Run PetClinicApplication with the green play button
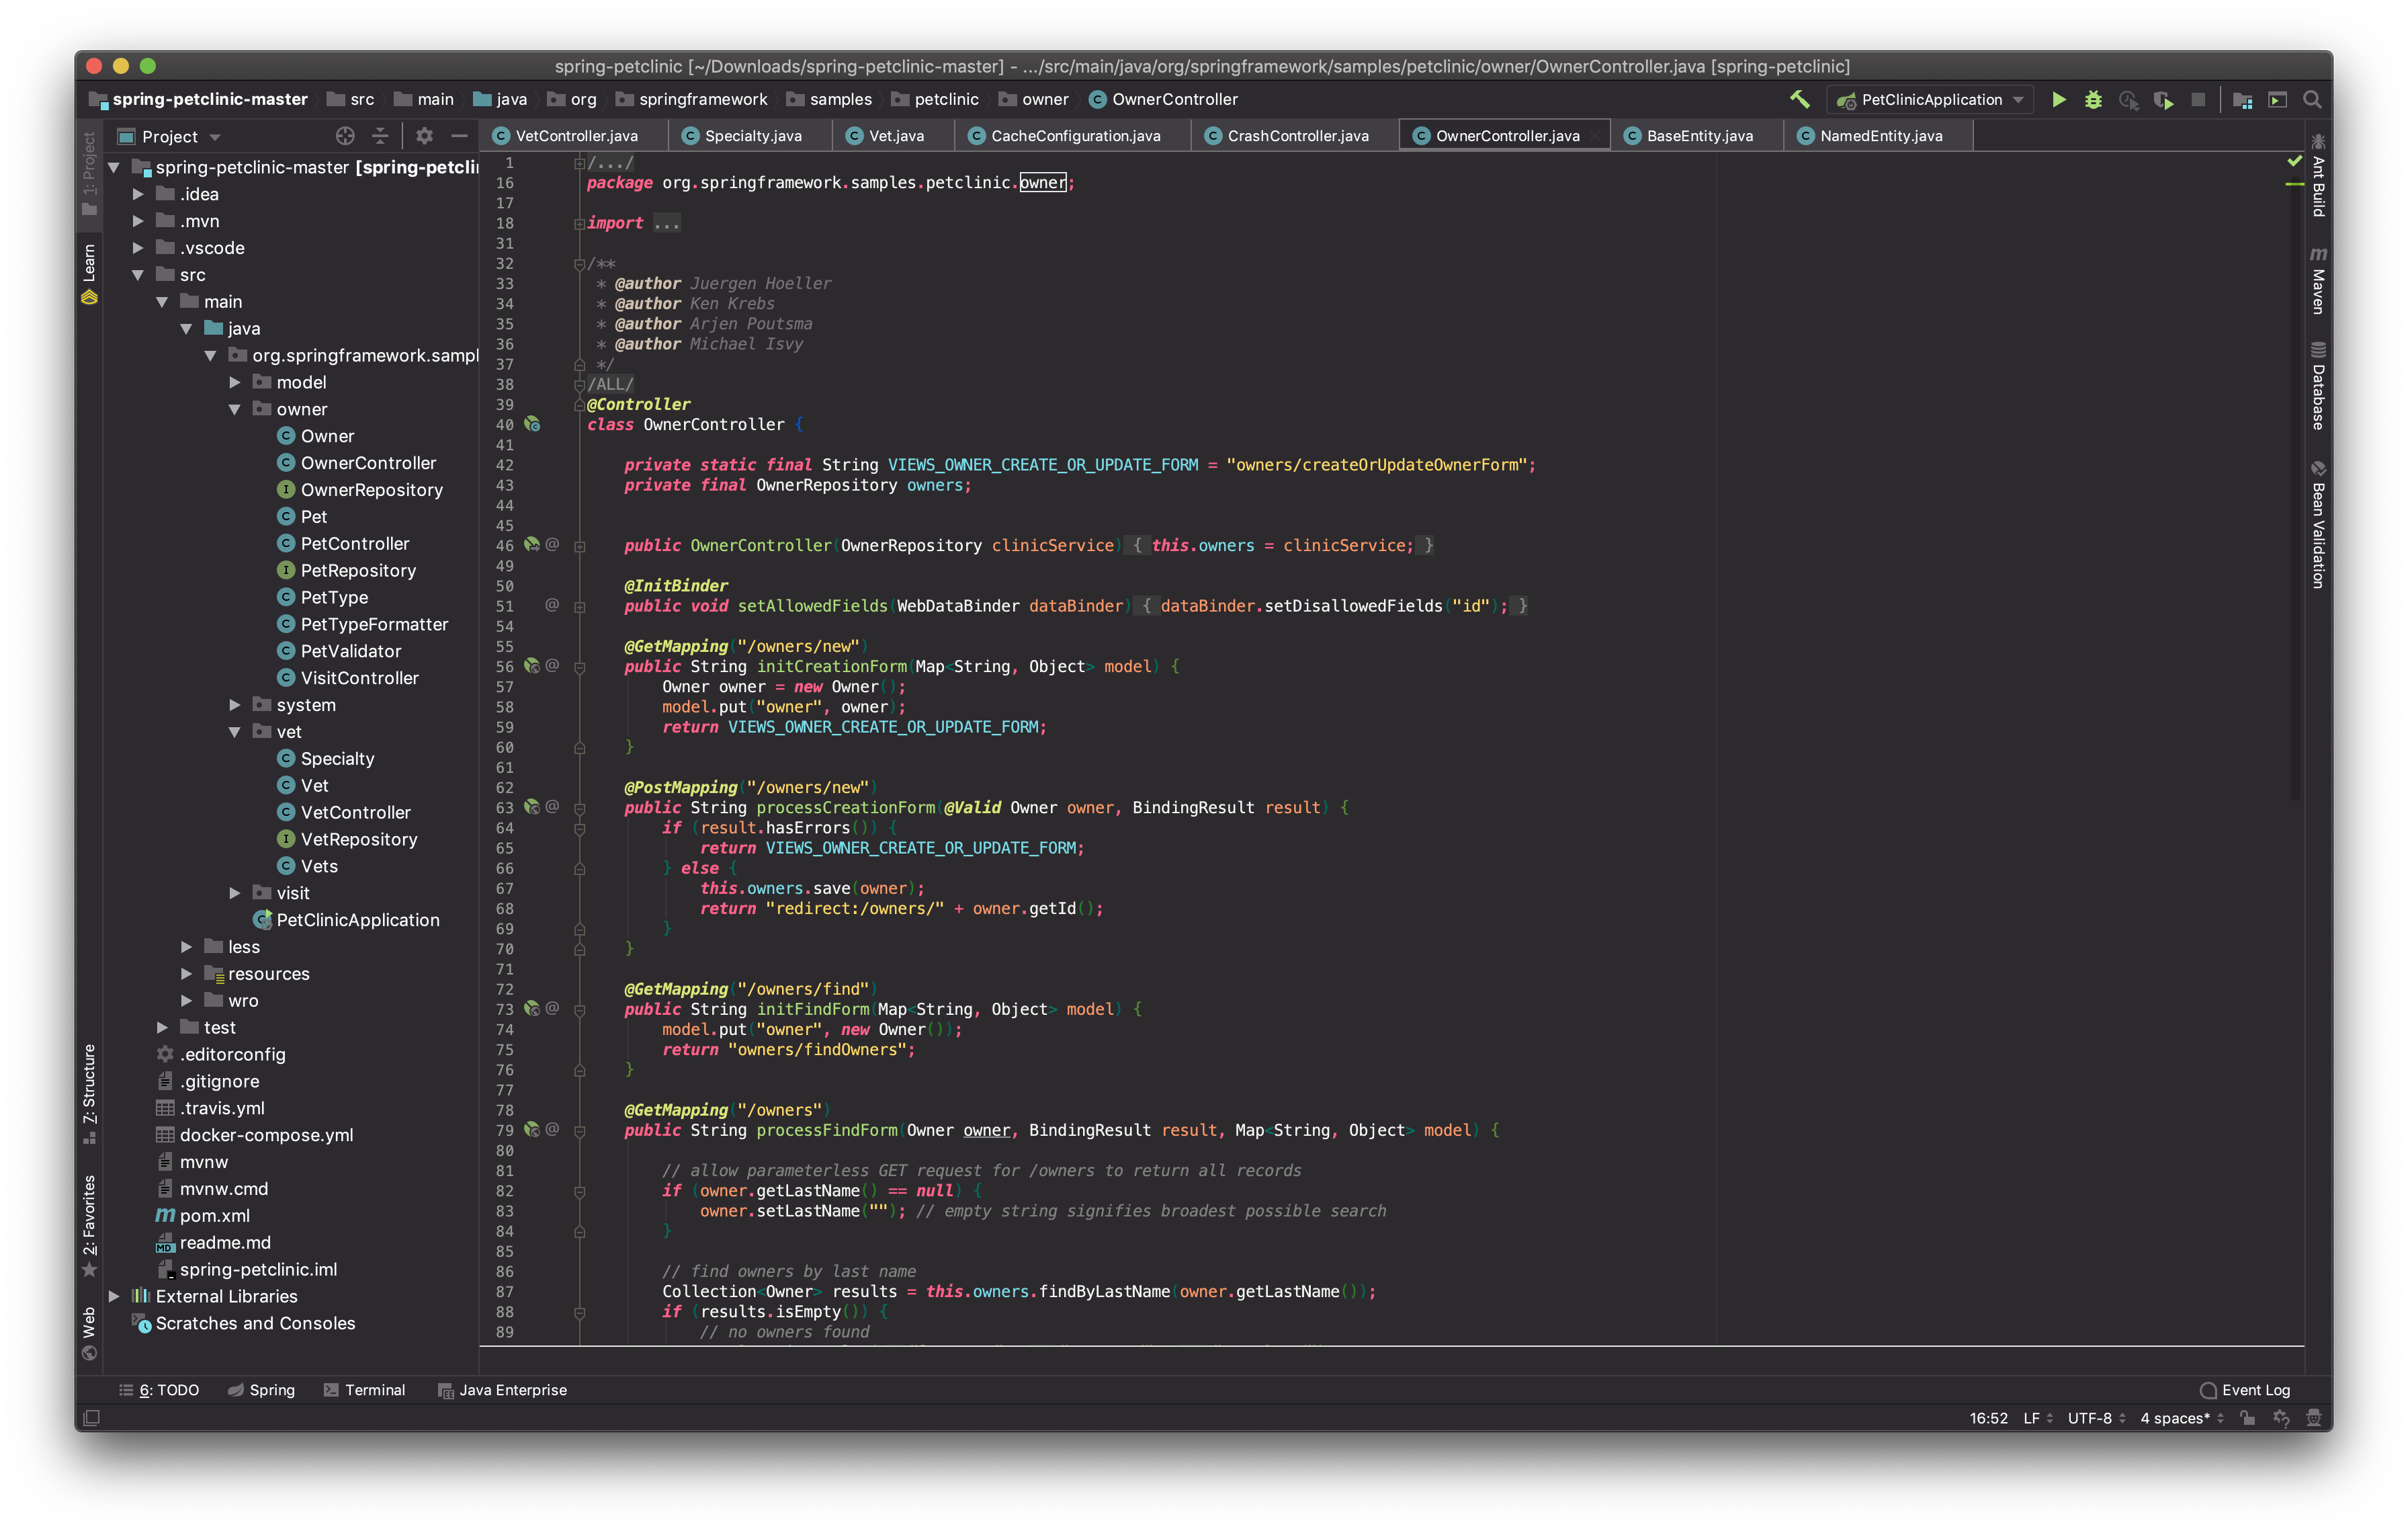 click(x=2058, y=99)
